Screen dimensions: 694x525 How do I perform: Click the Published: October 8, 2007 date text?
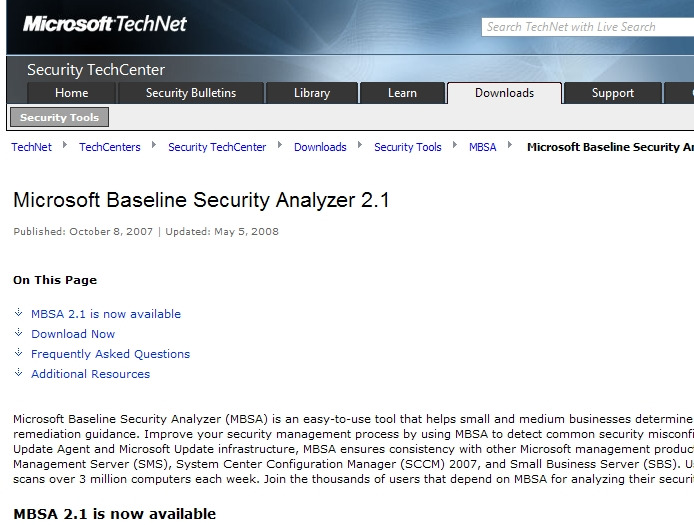[x=83, y=232]
